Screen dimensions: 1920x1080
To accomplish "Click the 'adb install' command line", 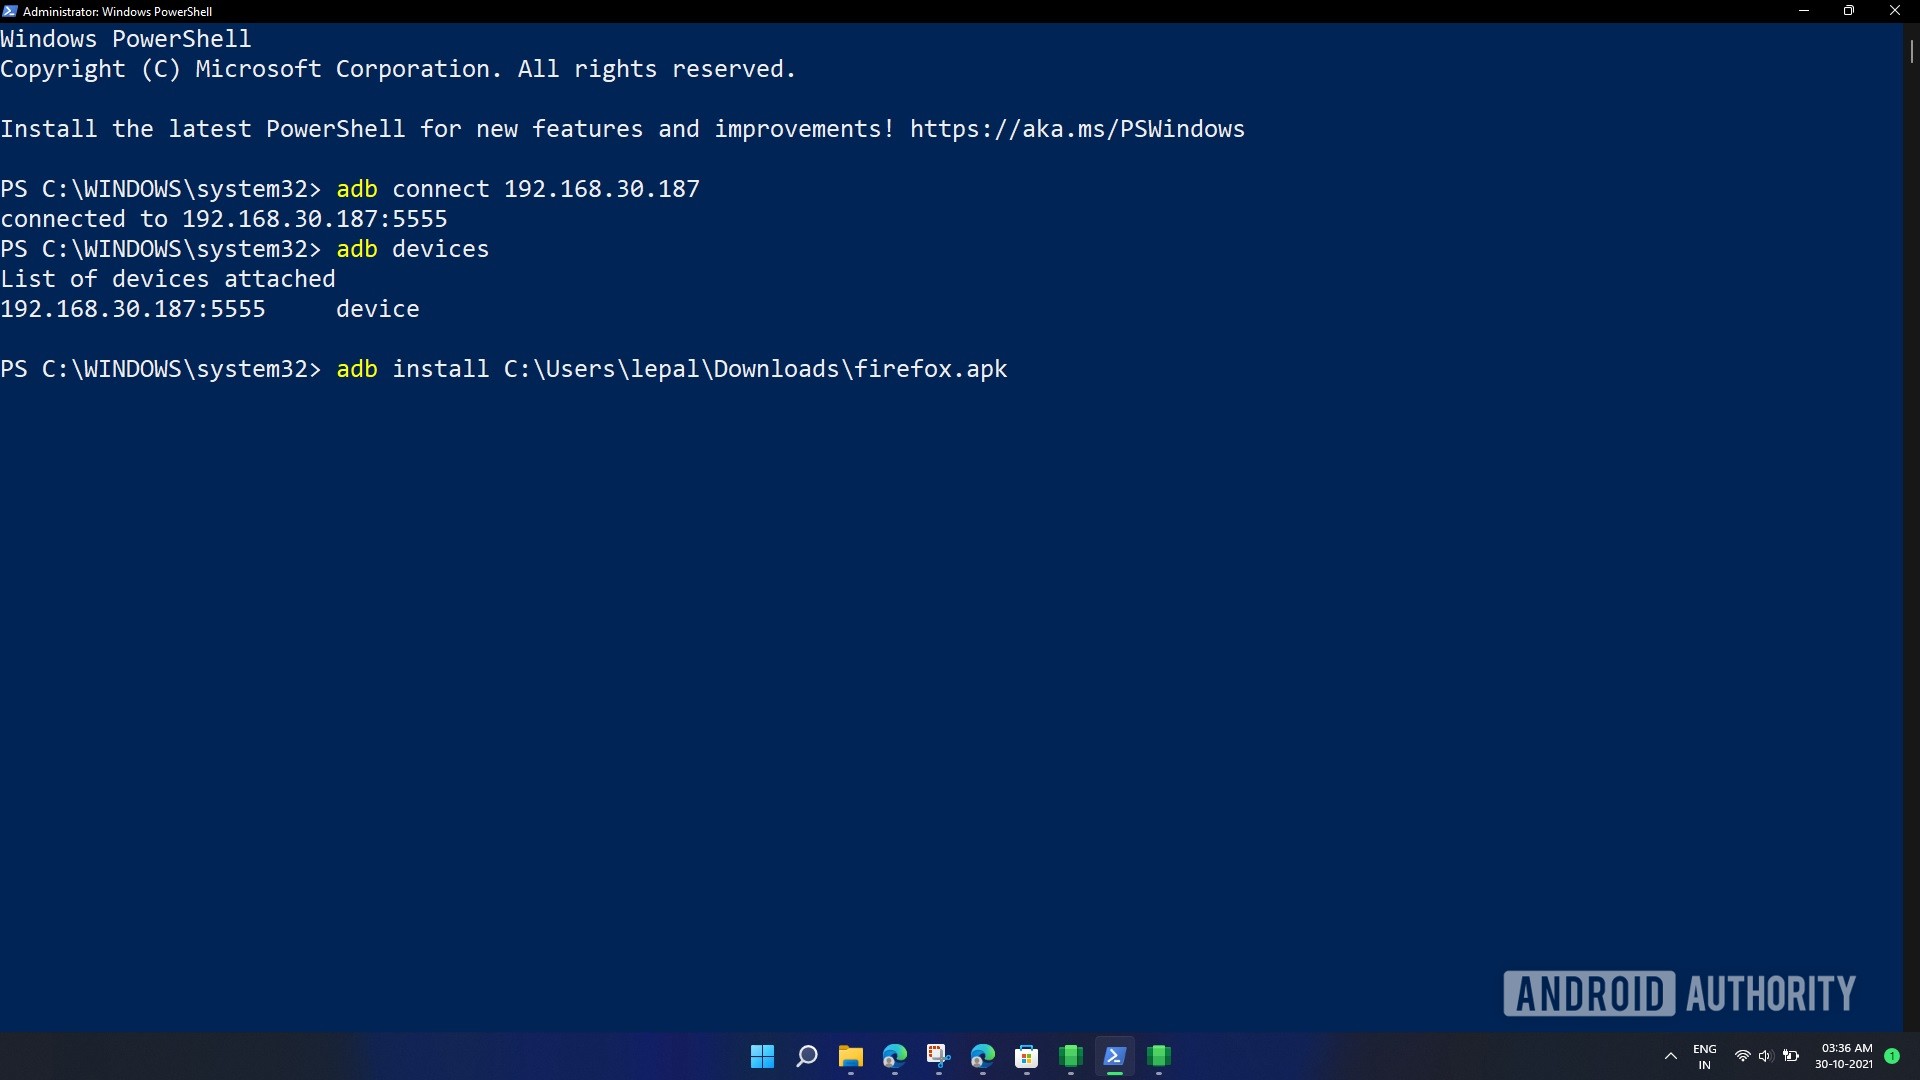I will [x=504, y=369].
